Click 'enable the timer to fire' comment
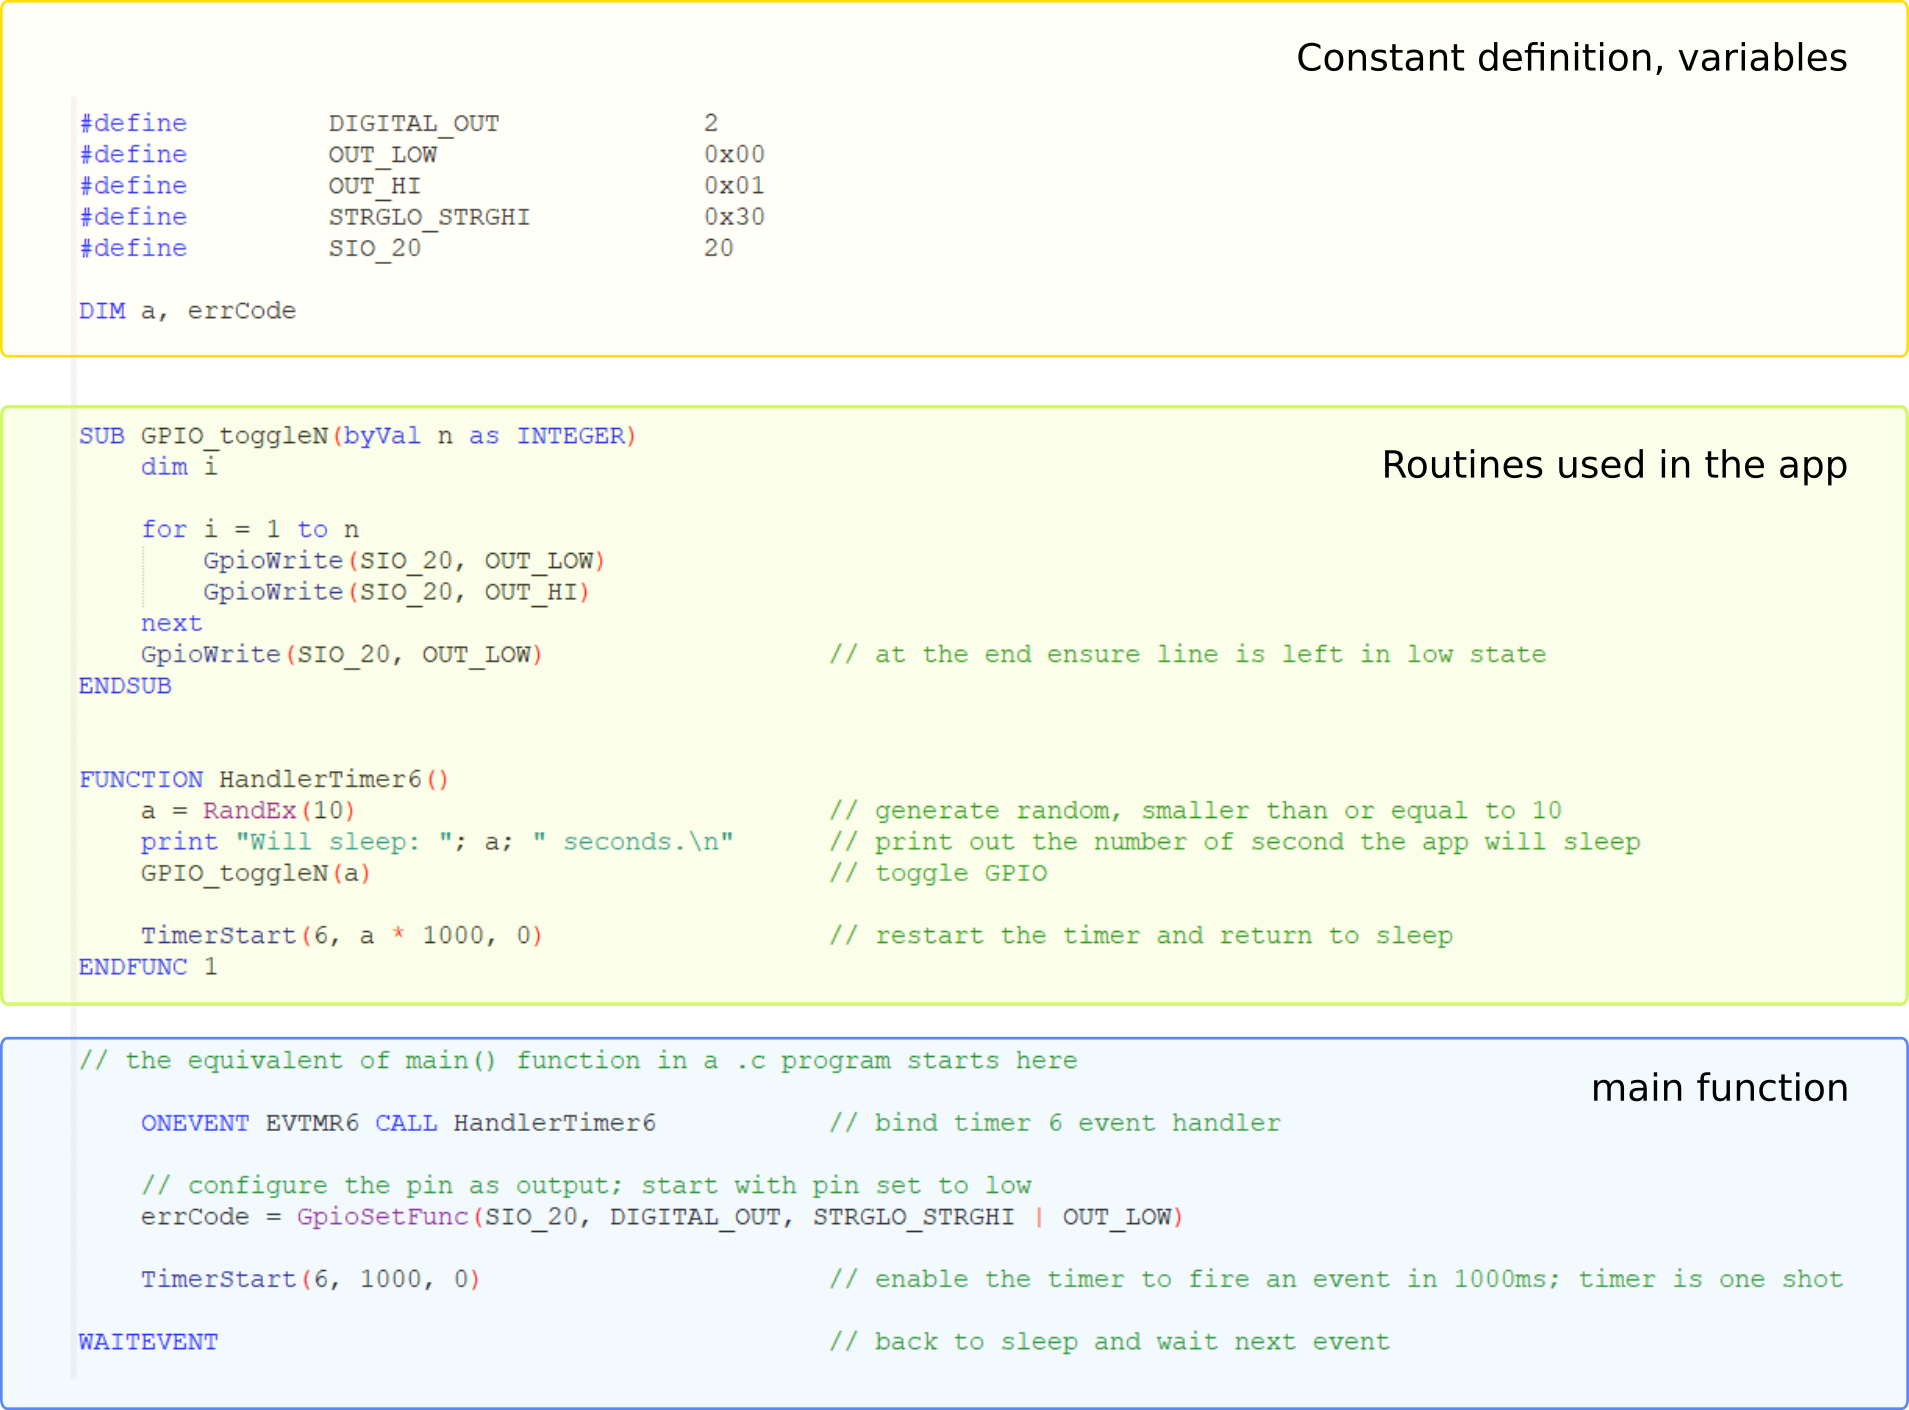Image resolution: width=1909 pixels, height=1410 pixels. [1336, 1279]
